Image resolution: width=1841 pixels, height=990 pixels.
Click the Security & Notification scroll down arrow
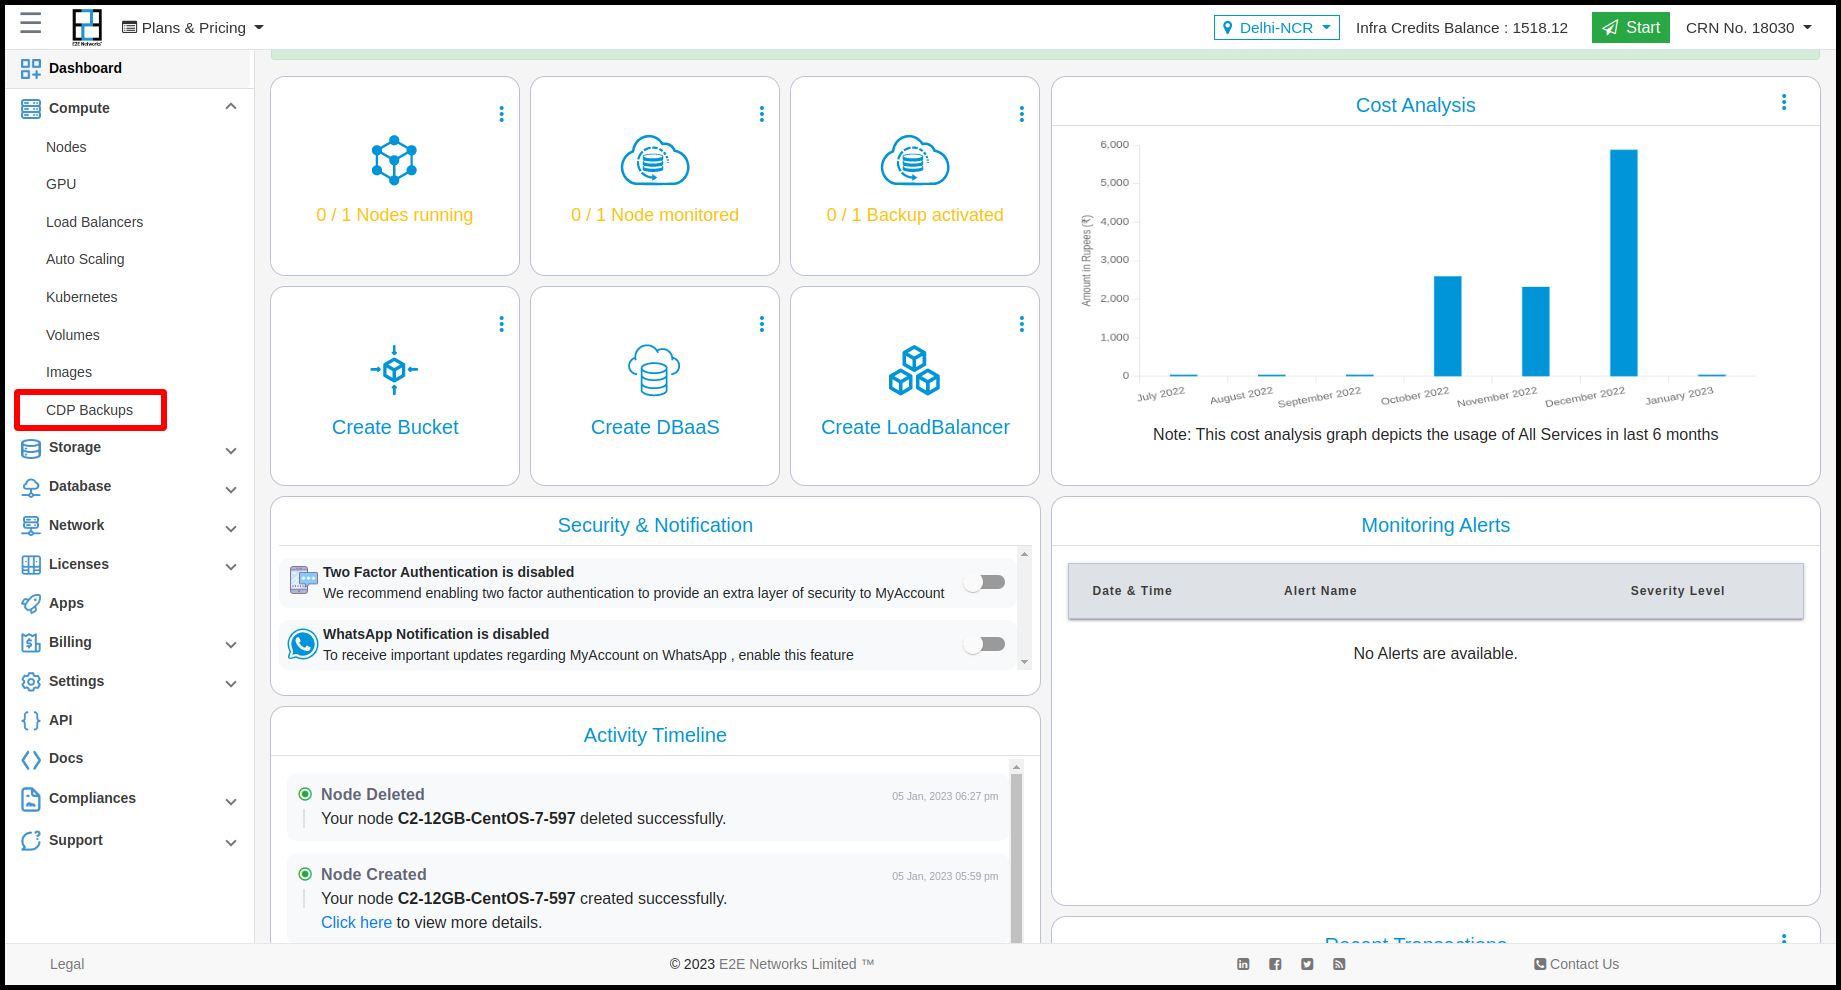coord(1024,662)
